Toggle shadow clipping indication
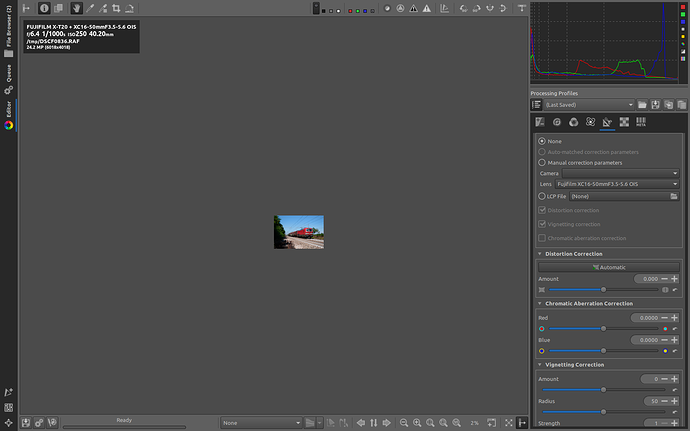 [x=413, y=8]
